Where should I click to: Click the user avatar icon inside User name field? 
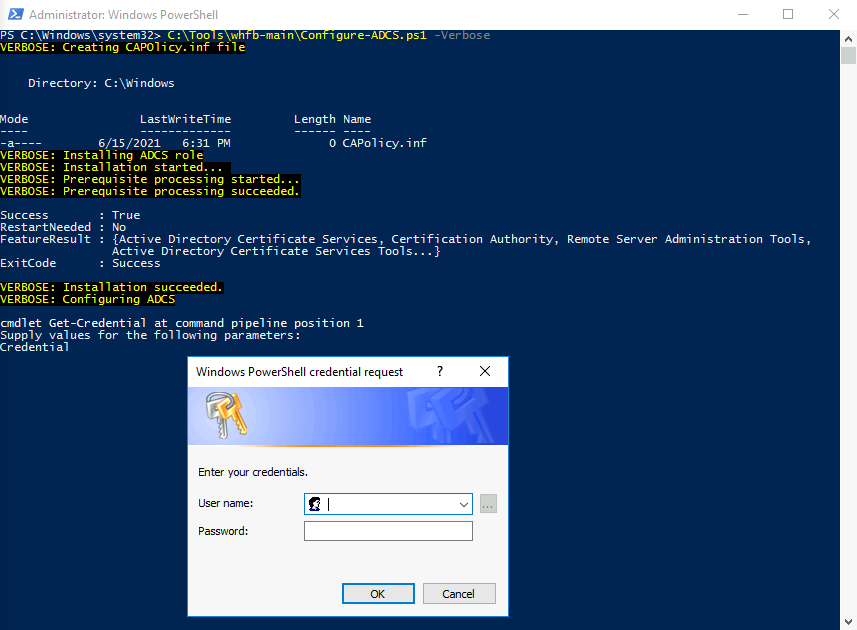coord(313,504)
